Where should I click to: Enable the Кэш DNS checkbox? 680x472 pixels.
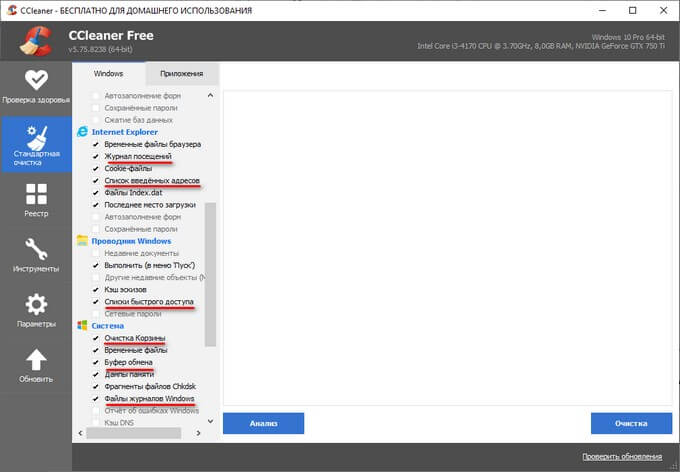click(x=96, y=423)
